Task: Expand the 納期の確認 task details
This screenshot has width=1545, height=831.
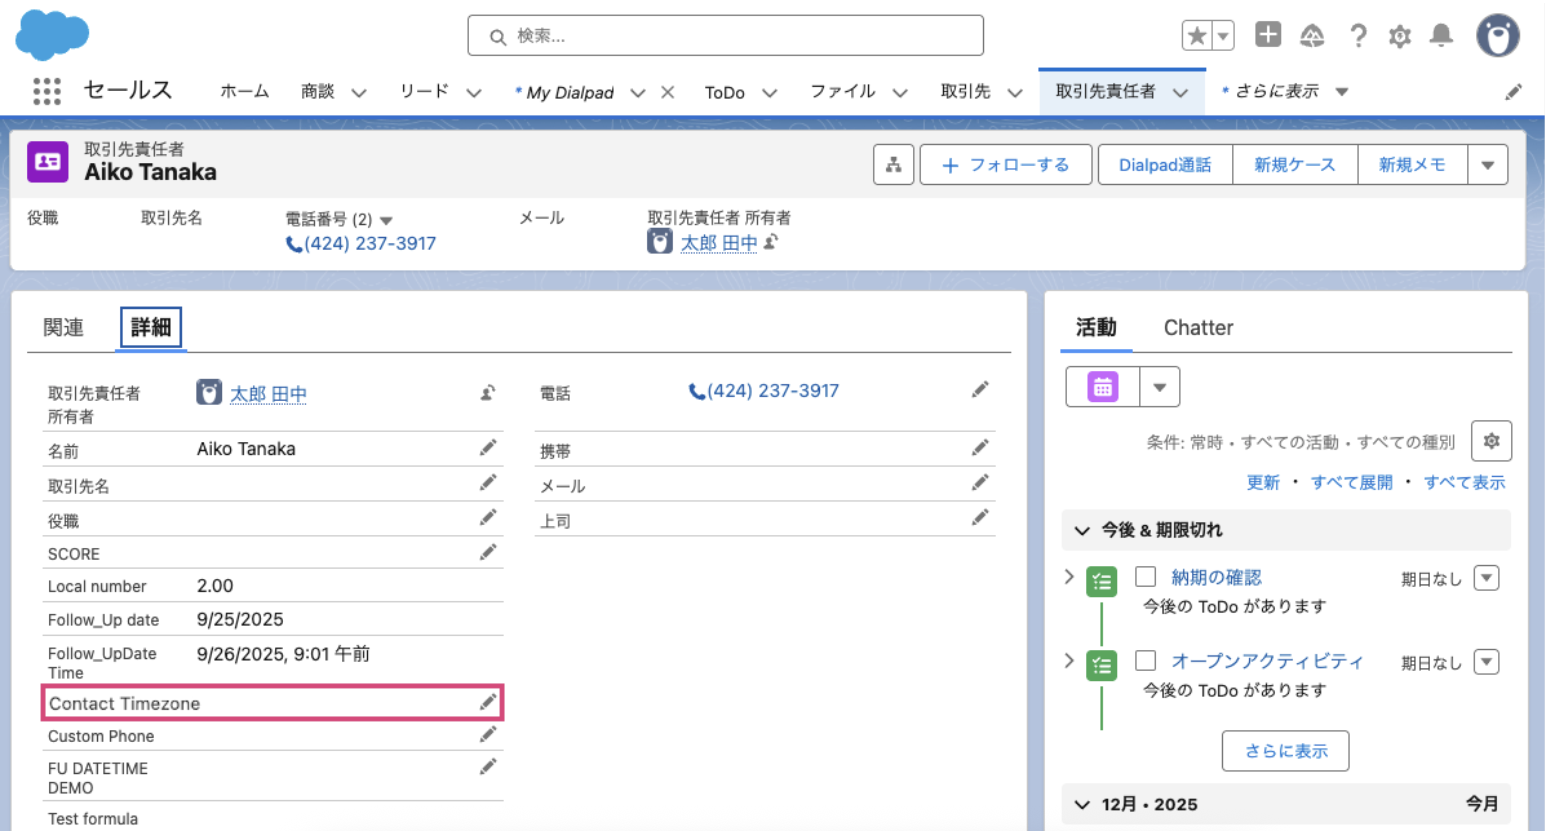Action: coord(1069,577)
